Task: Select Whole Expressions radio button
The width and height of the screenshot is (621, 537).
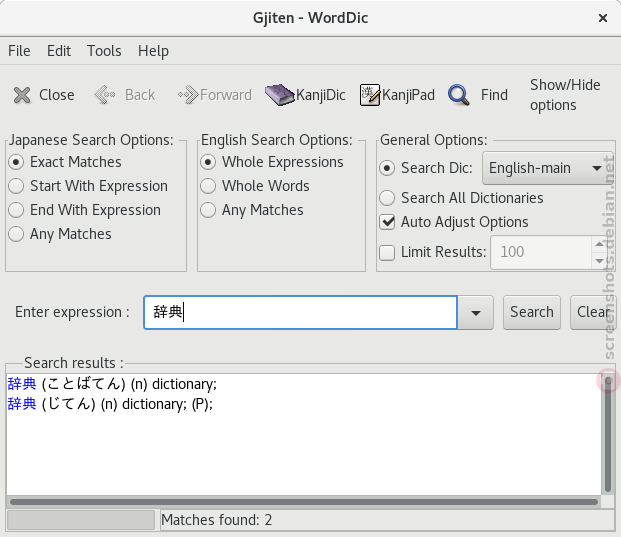Action: click(x=208, y=162)
